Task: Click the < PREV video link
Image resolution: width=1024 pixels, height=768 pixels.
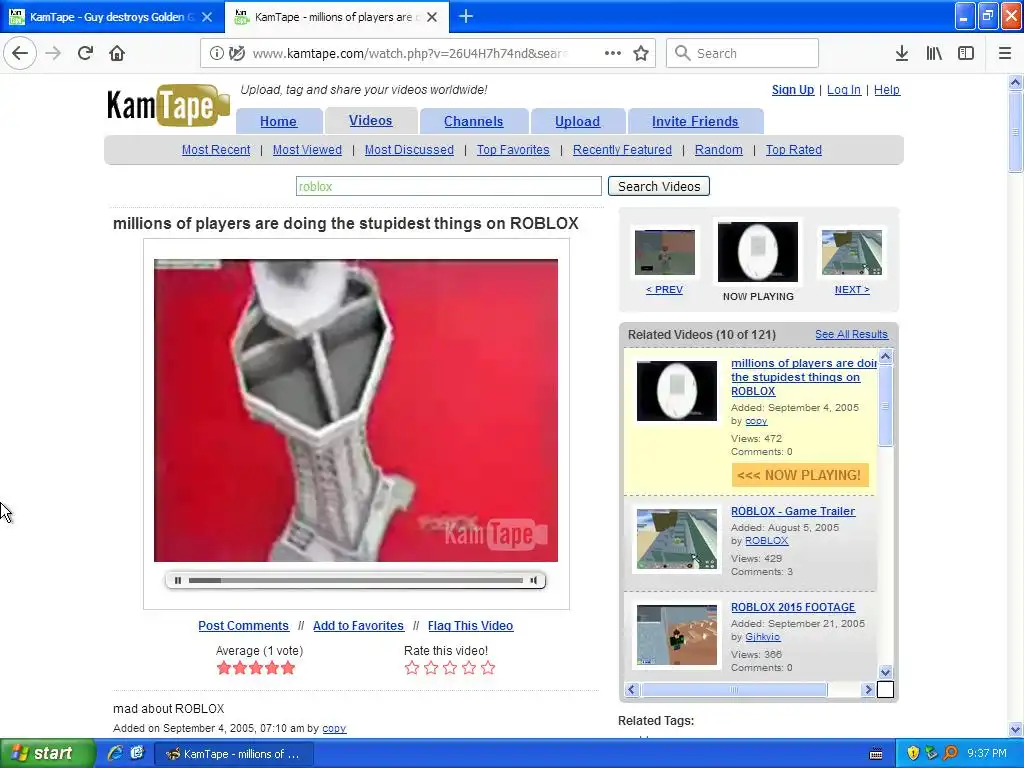Action: pos(664,289)
